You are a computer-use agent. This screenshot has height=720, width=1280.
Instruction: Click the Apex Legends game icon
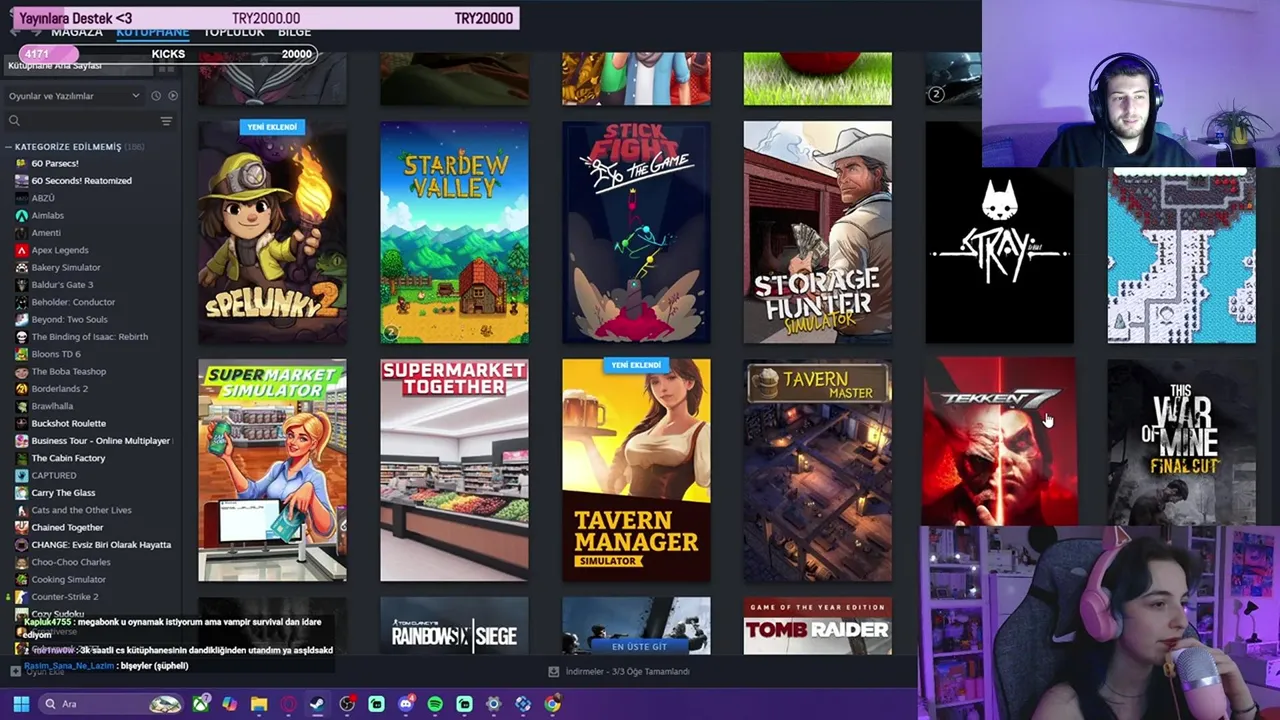(x=21, y=250)
